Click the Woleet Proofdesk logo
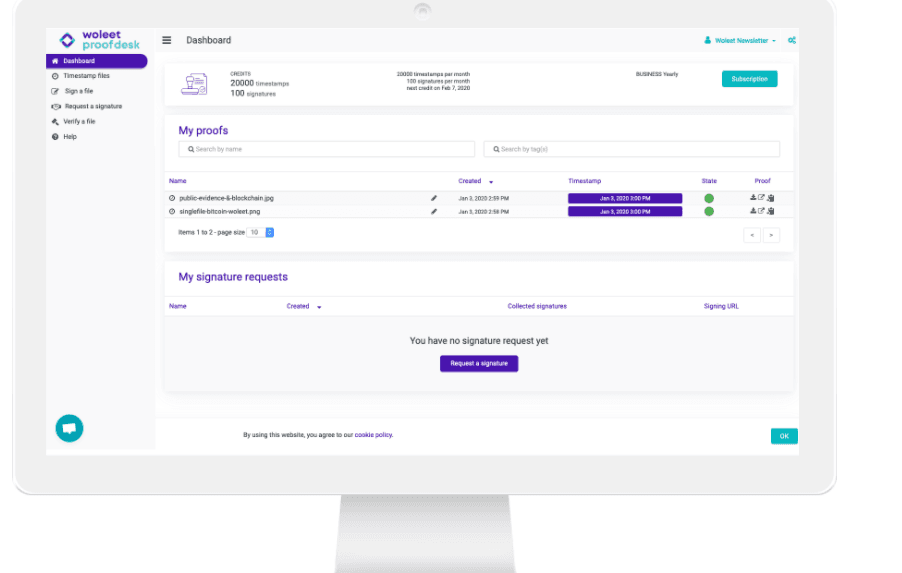The height and width of the screenshot is (573, 902). click(100, 40)
